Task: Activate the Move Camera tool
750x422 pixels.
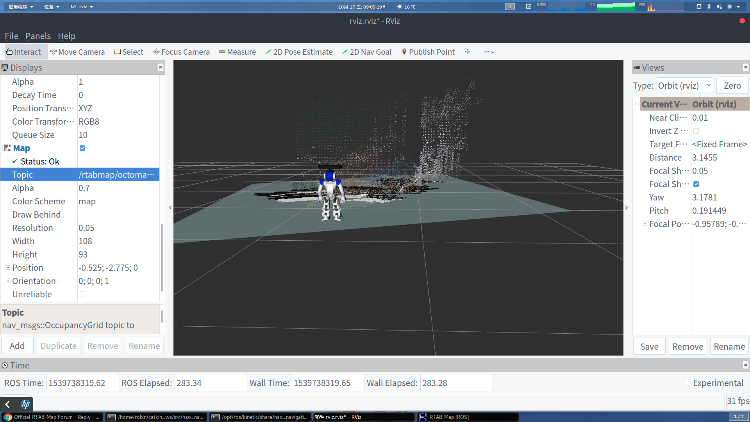Action: tap(78, 52)
